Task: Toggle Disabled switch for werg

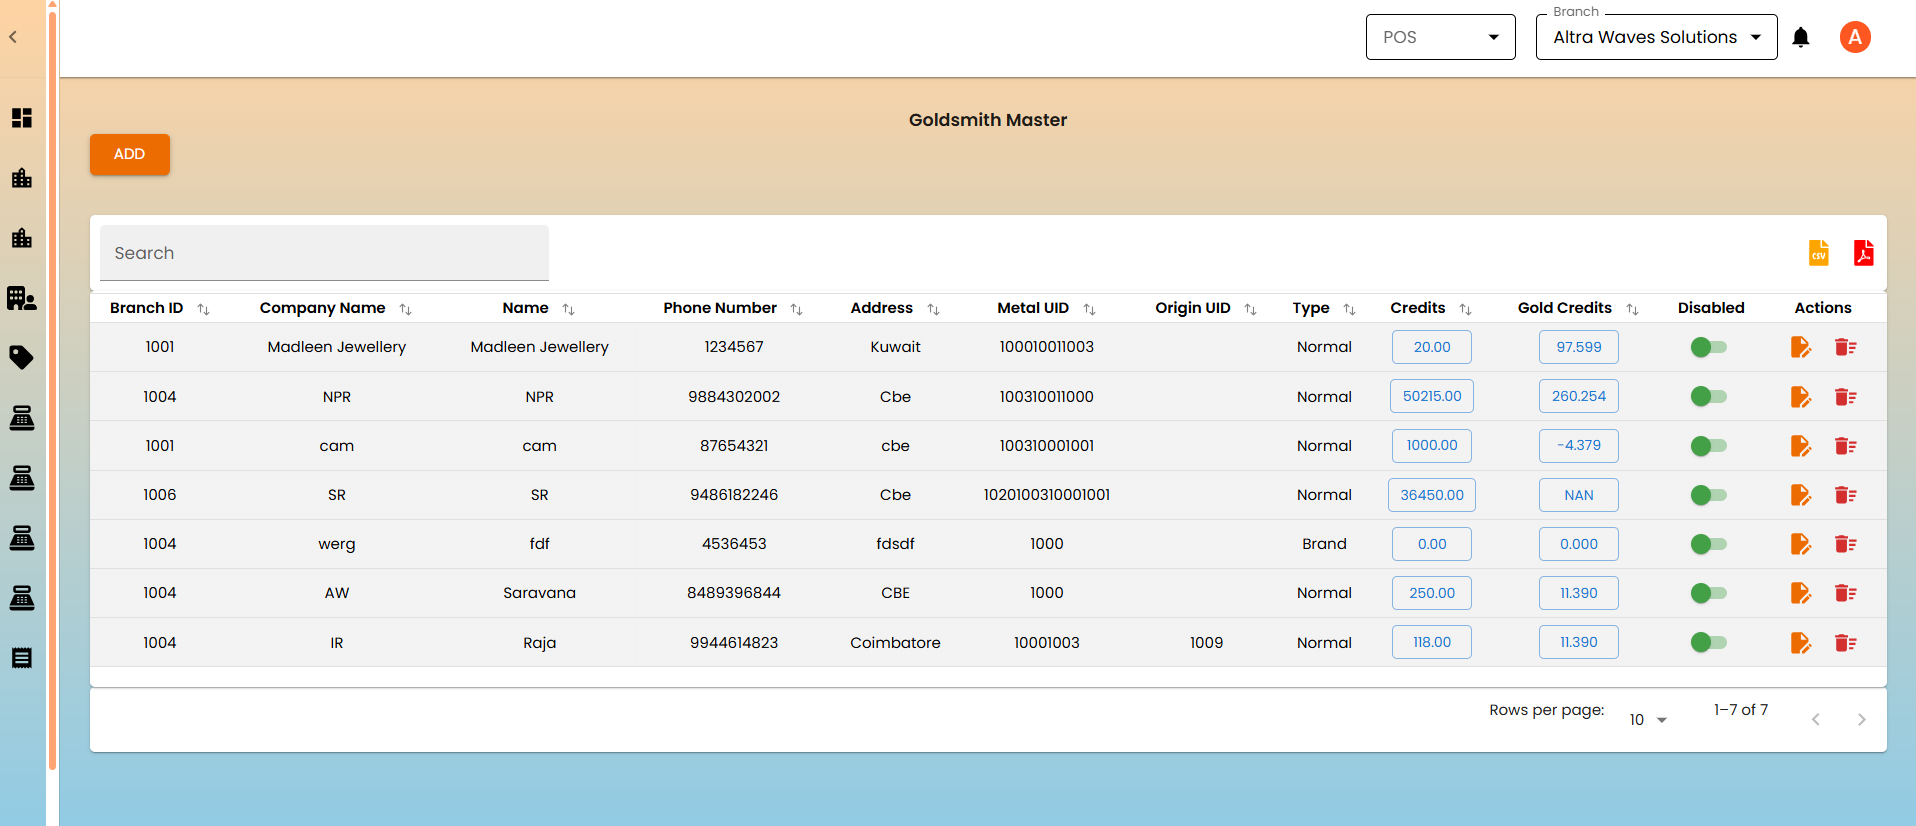Action: (1708, 544)
